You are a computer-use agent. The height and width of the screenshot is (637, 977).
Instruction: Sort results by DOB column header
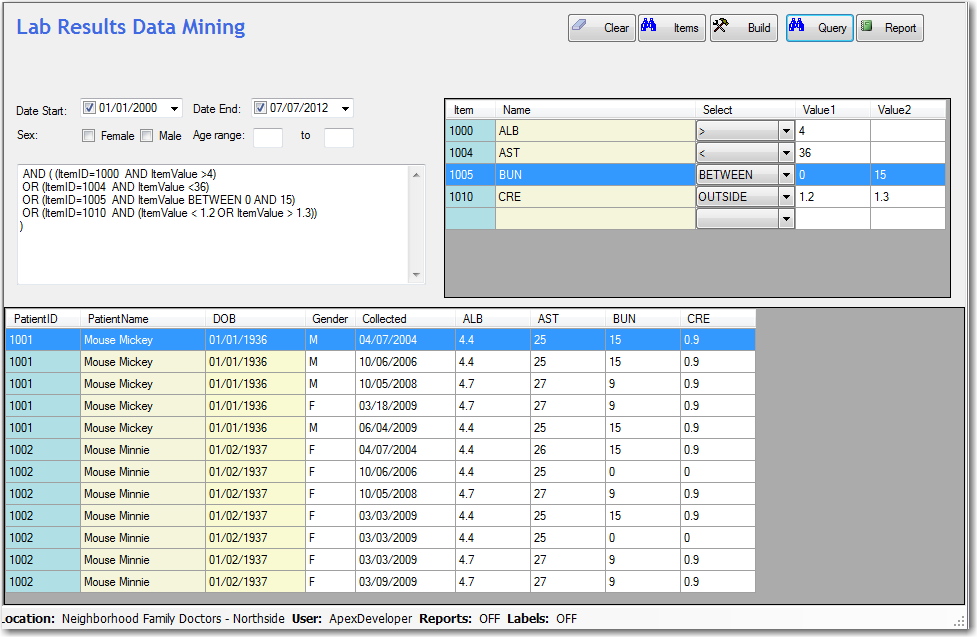point(255,318)
